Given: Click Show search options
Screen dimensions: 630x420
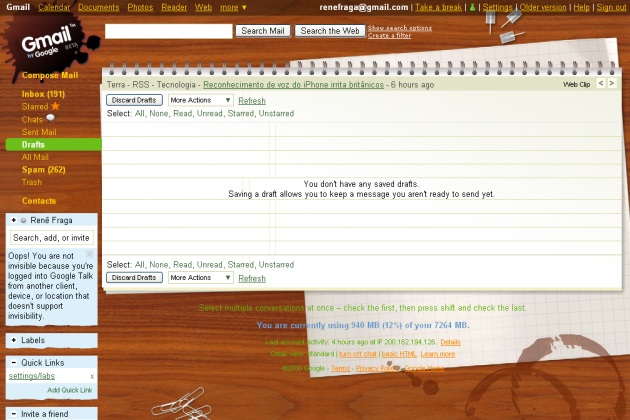Looking at the screenshot, I should [400, 28].
